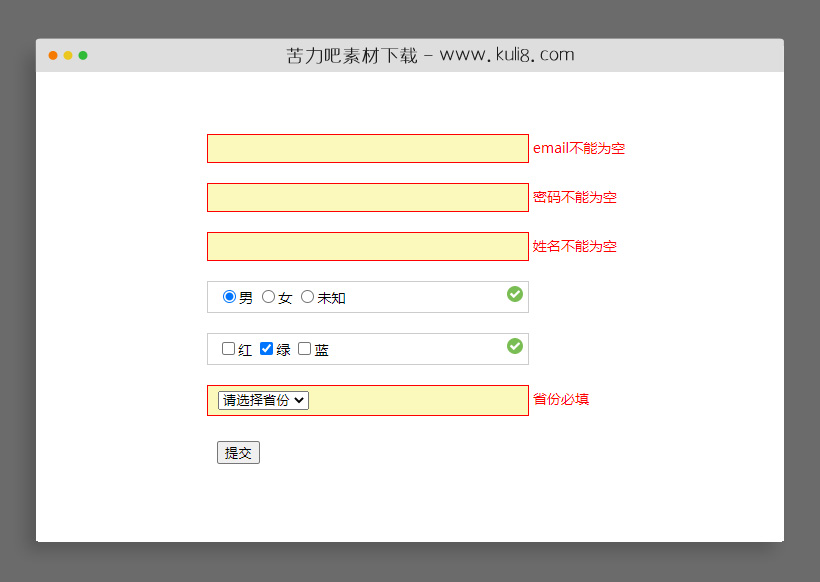Click the email不能为空 error message
820x582 pixels.
coord(576,148)
